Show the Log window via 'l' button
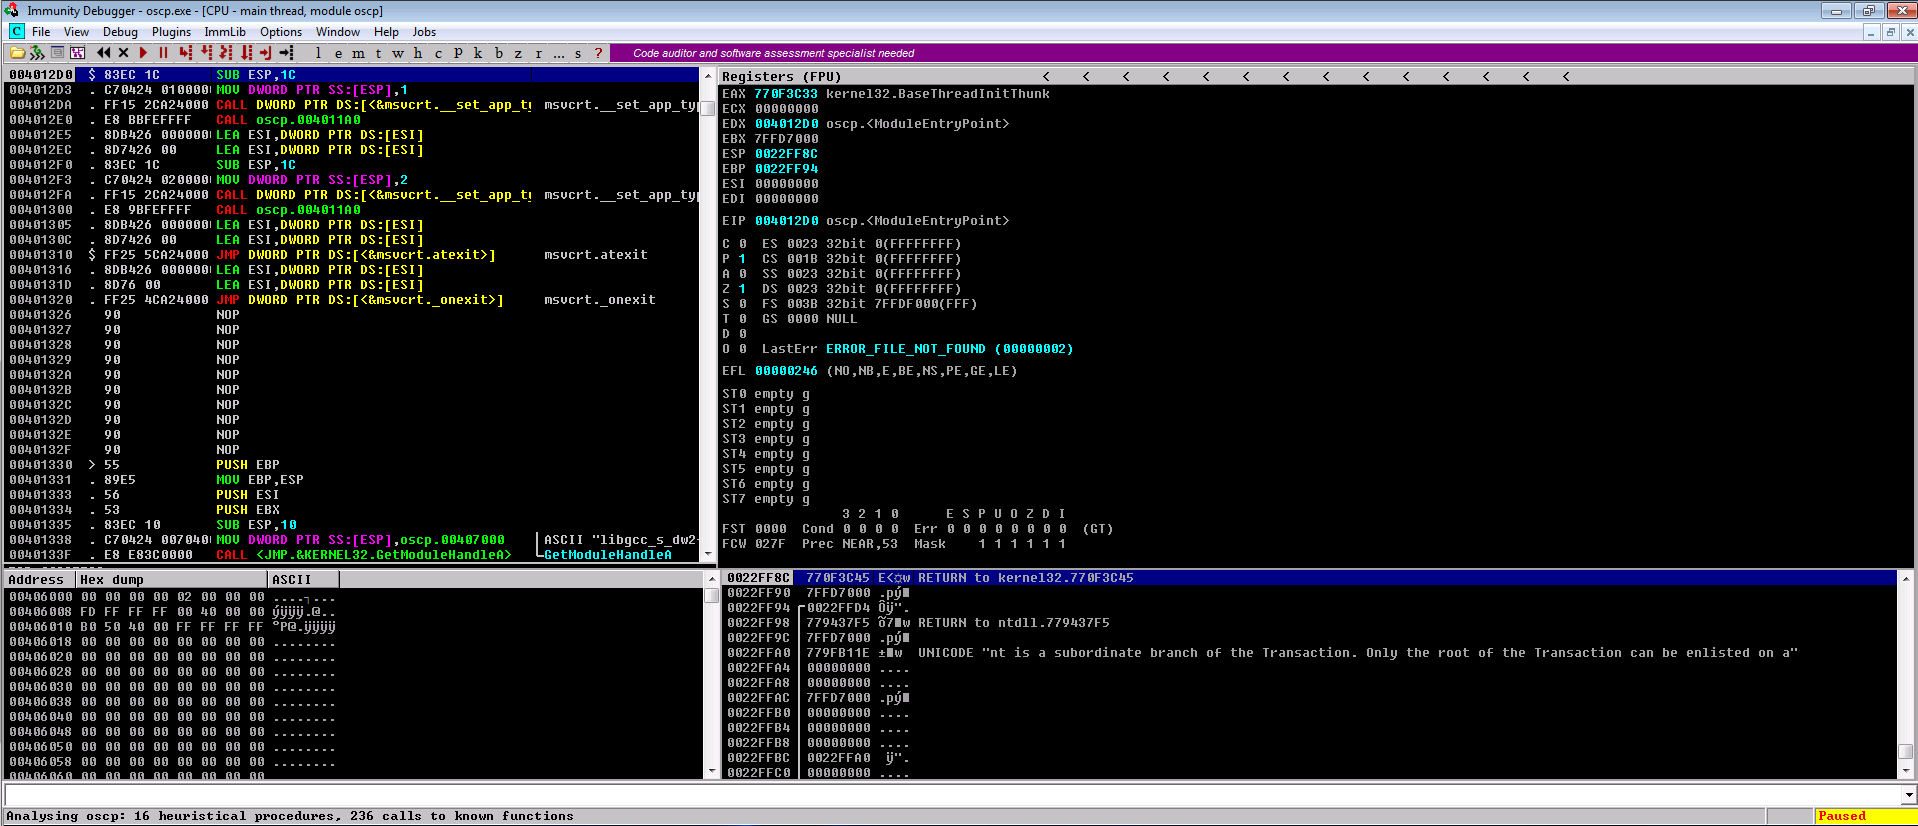Image resolution: width=1918 pixels, height=826 pixels. click(x=318, y=53)
